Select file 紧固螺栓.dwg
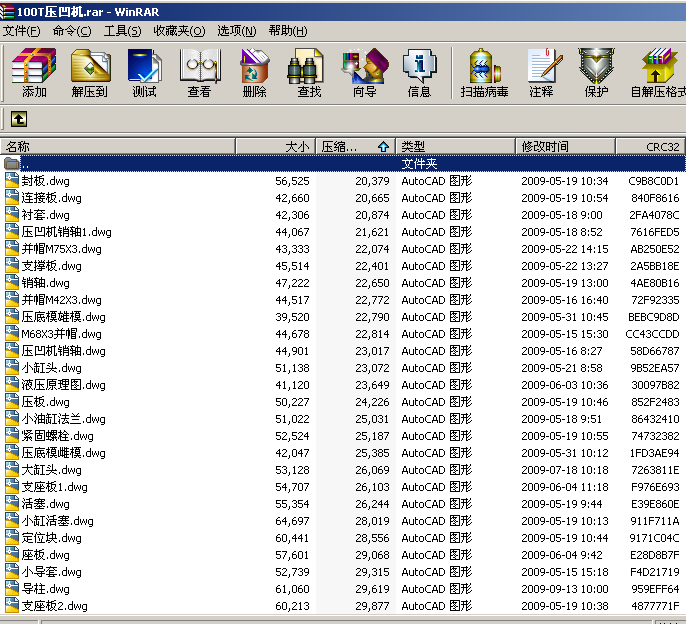The width and height of the screenshot is (686, 624). [x=57, y=436]
